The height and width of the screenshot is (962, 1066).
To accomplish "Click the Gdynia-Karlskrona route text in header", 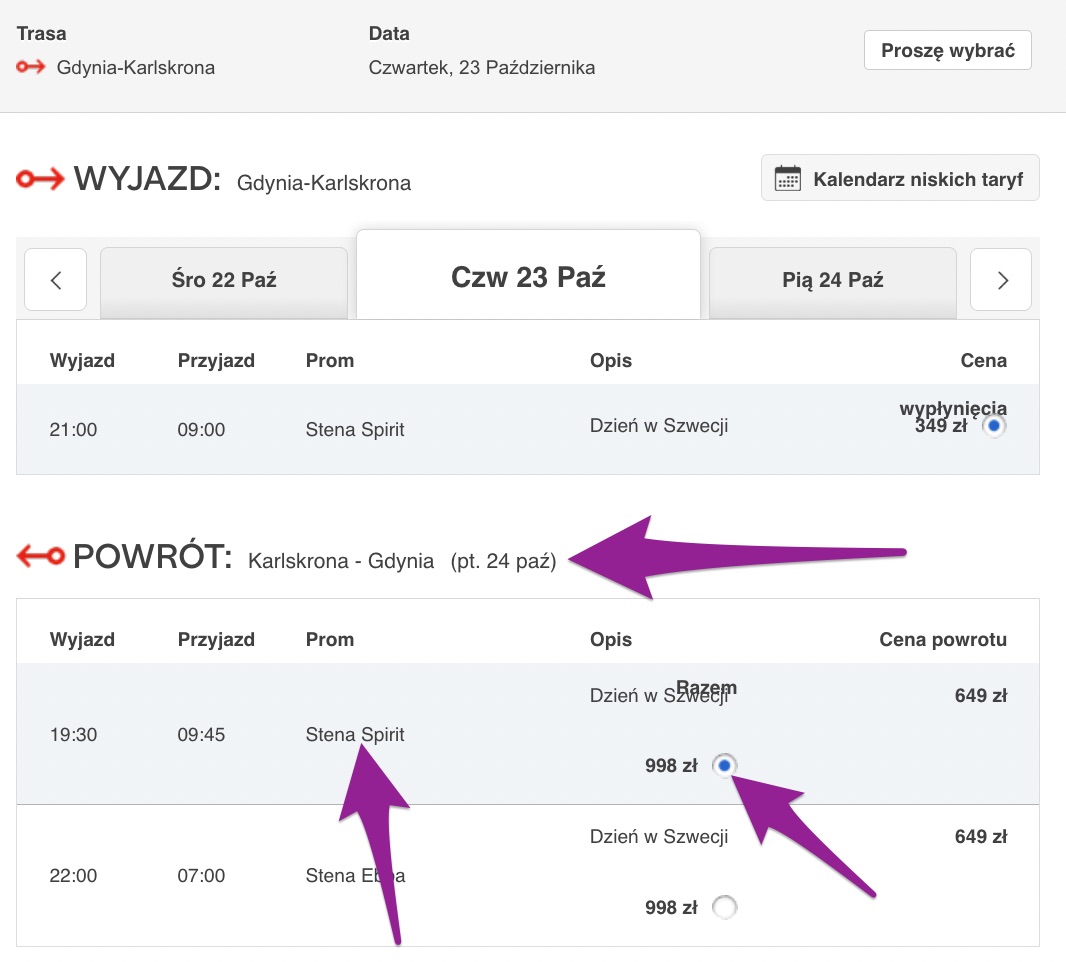I will coord(136,68).
